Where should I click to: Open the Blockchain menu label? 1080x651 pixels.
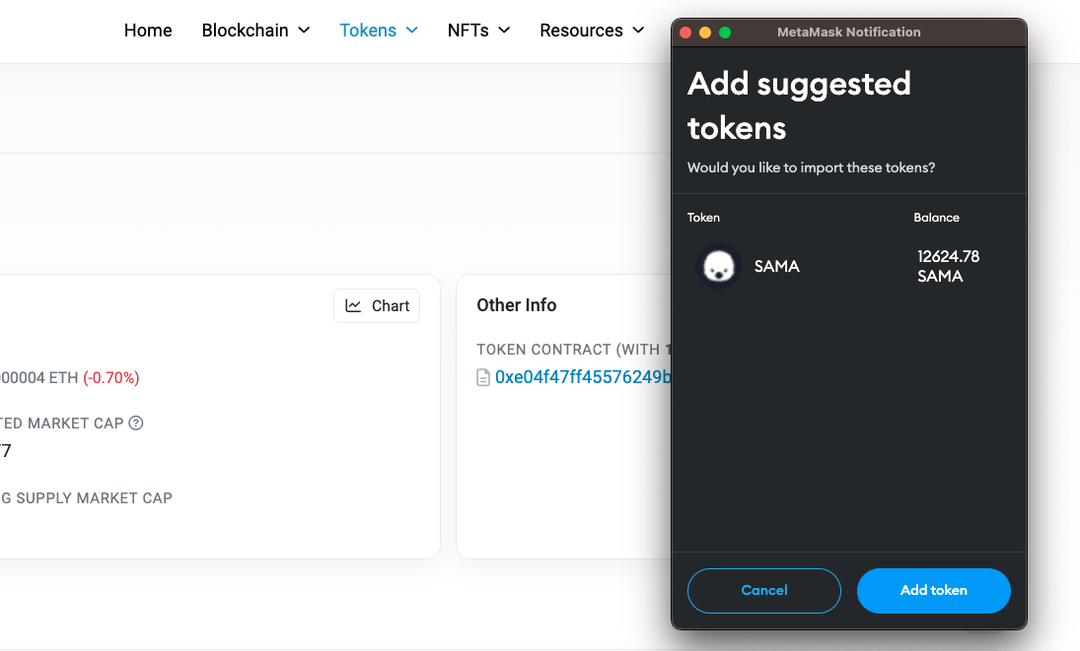pos(245,30)
